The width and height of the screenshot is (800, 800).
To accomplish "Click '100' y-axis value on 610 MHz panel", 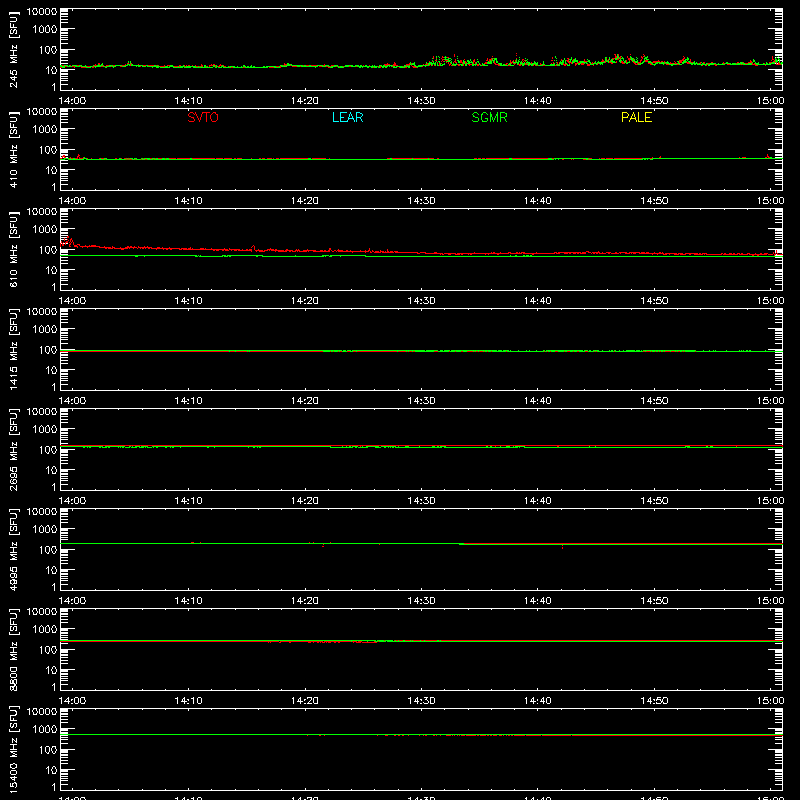I will (x=48, y=249).
